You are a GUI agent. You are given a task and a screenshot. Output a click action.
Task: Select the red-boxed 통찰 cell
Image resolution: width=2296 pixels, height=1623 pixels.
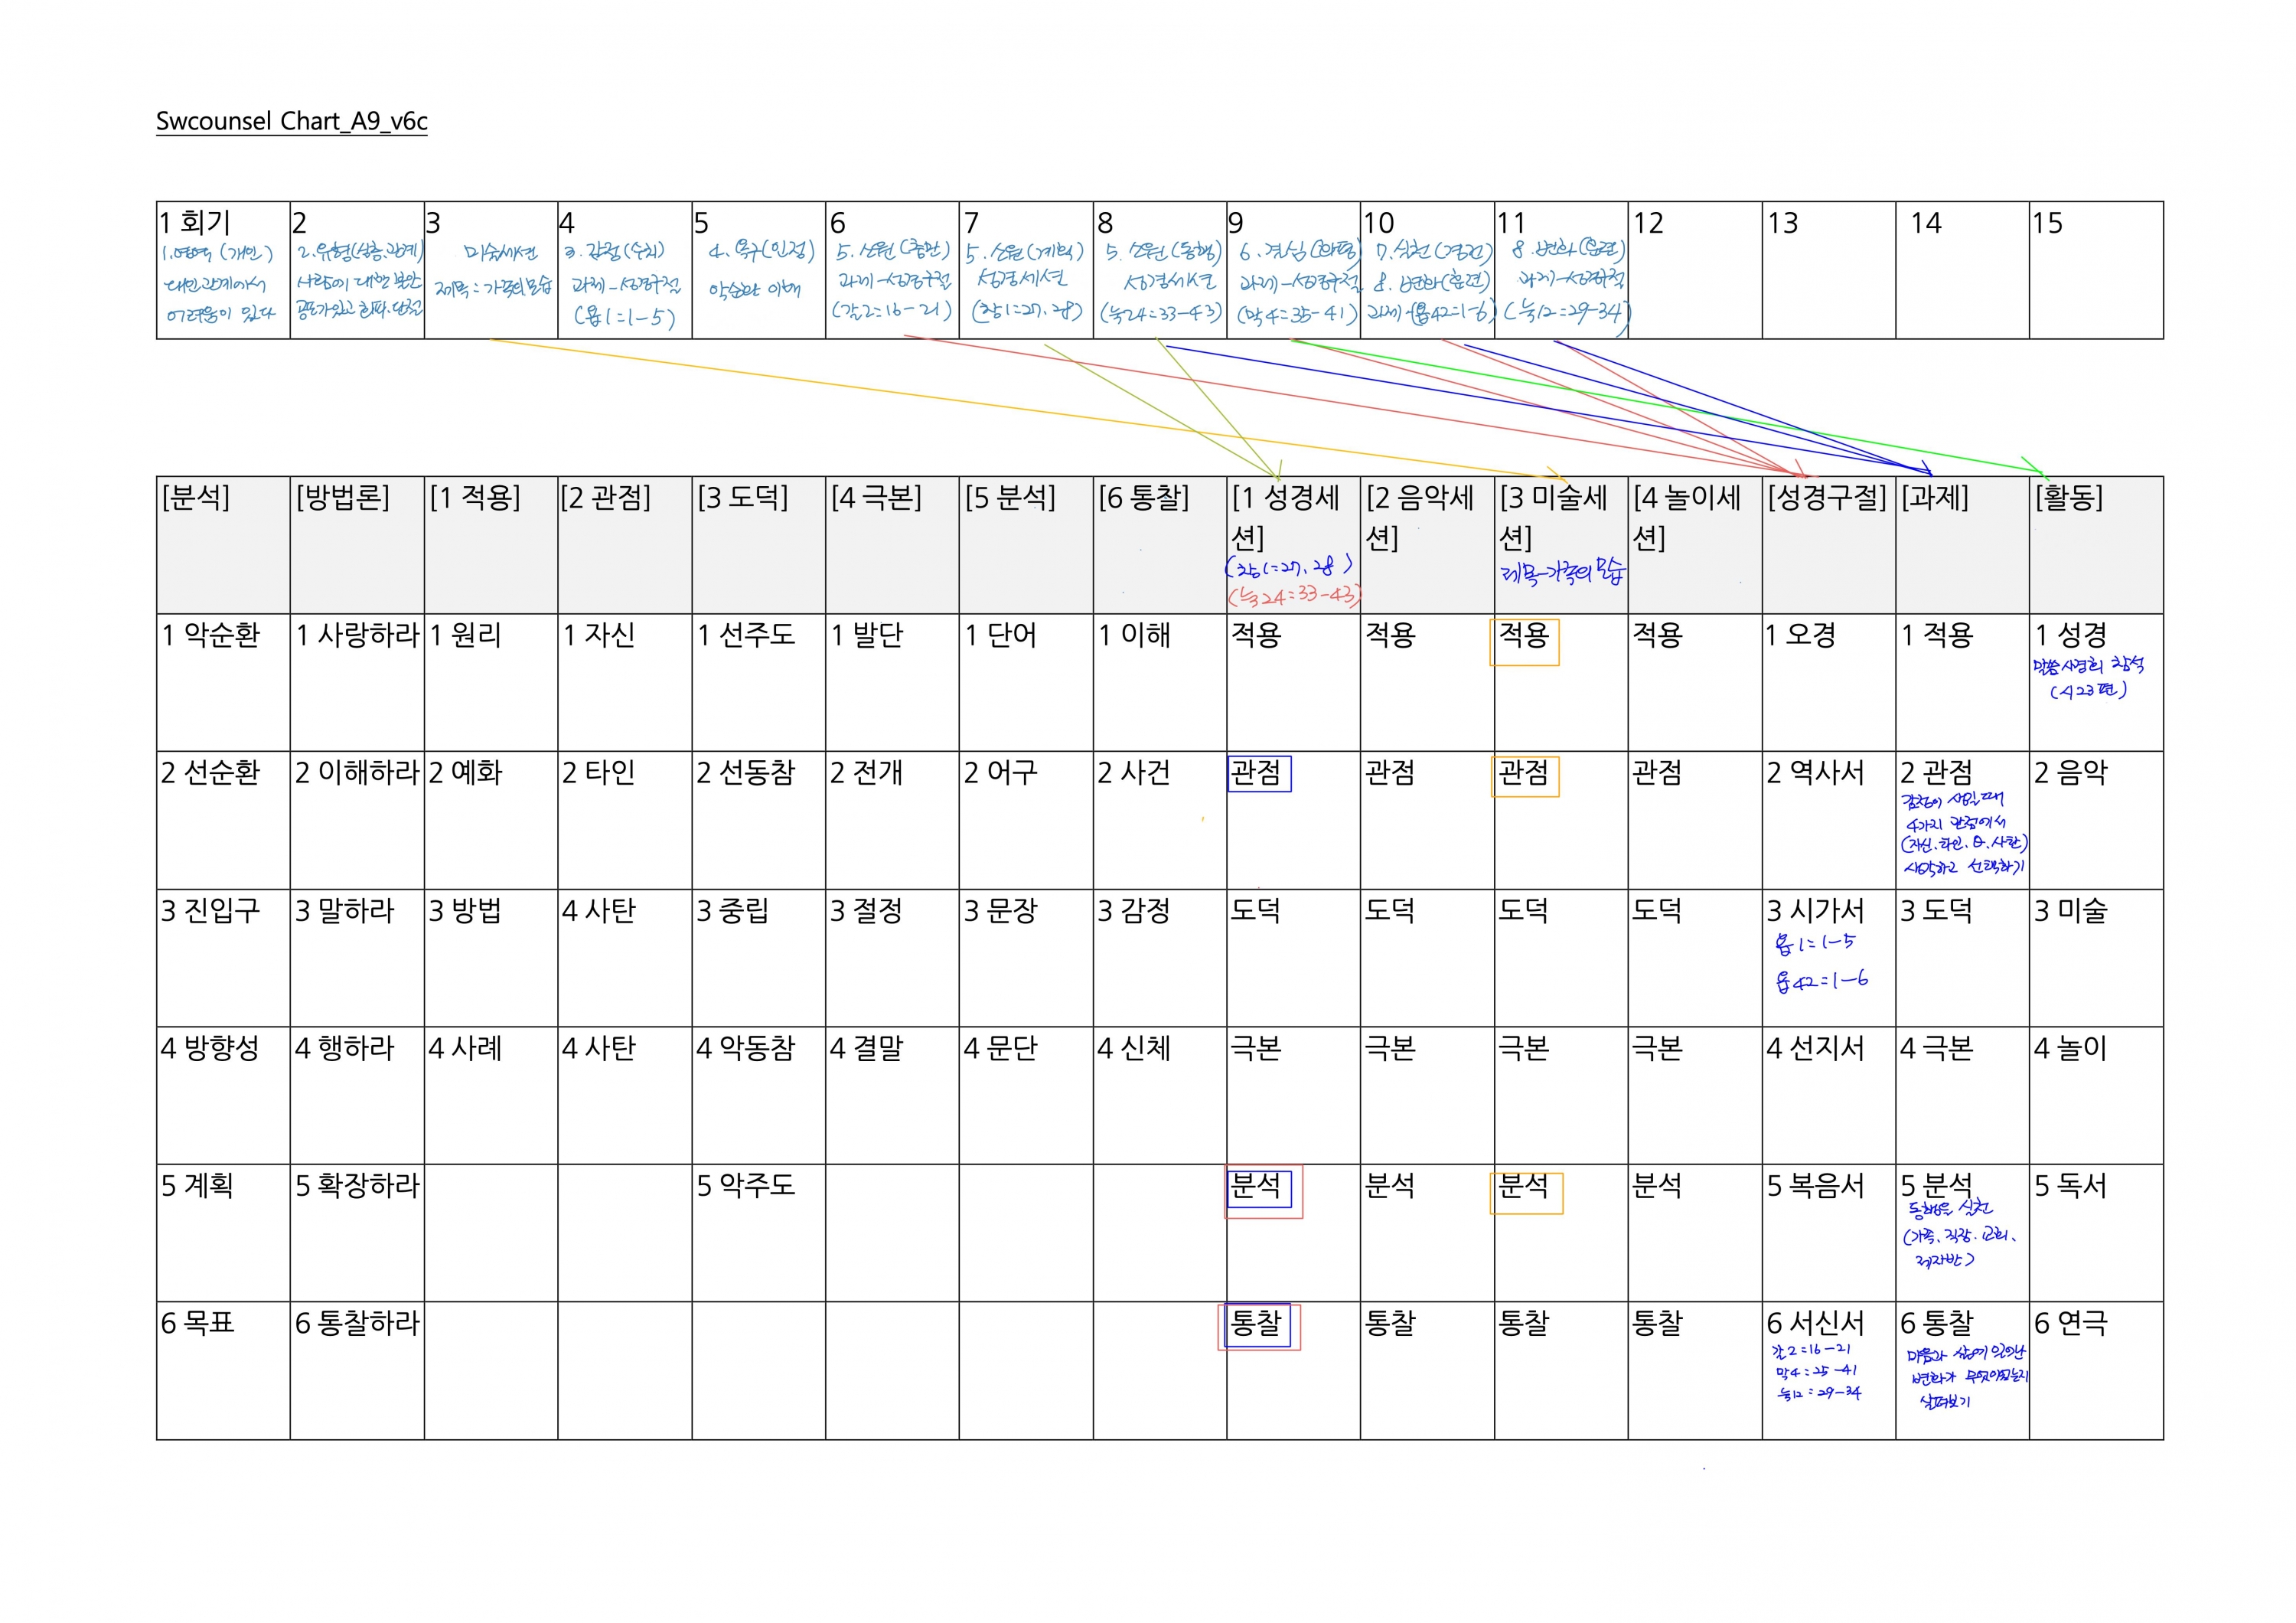1257,1325
